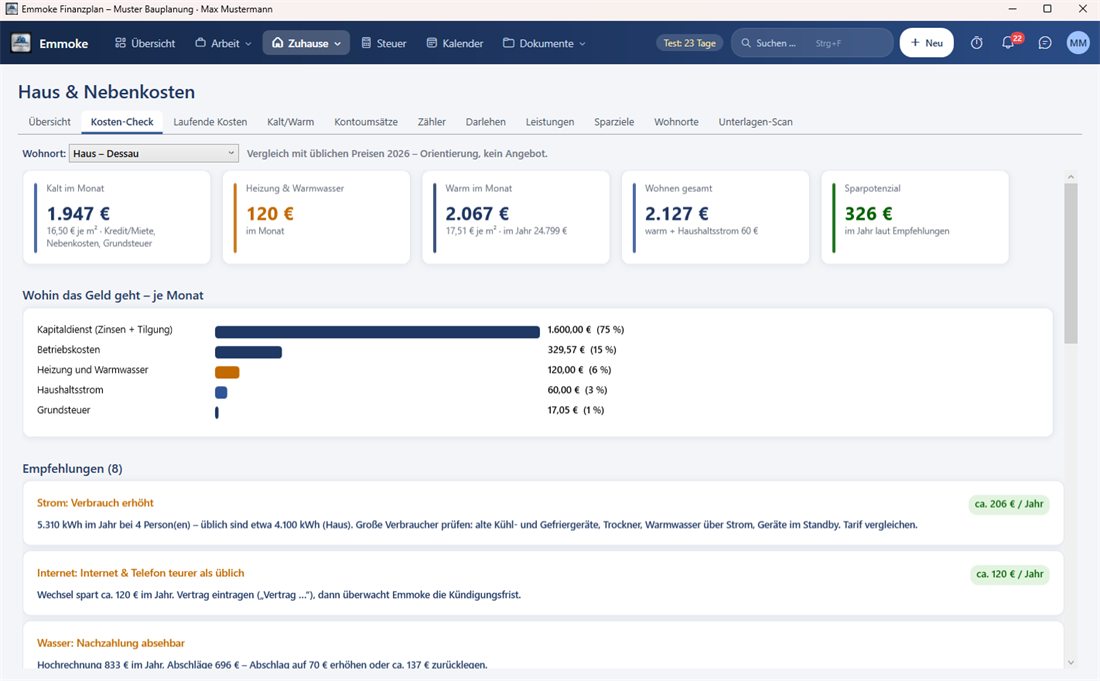Go to Übersicht in the top navigation

[145, 43]
